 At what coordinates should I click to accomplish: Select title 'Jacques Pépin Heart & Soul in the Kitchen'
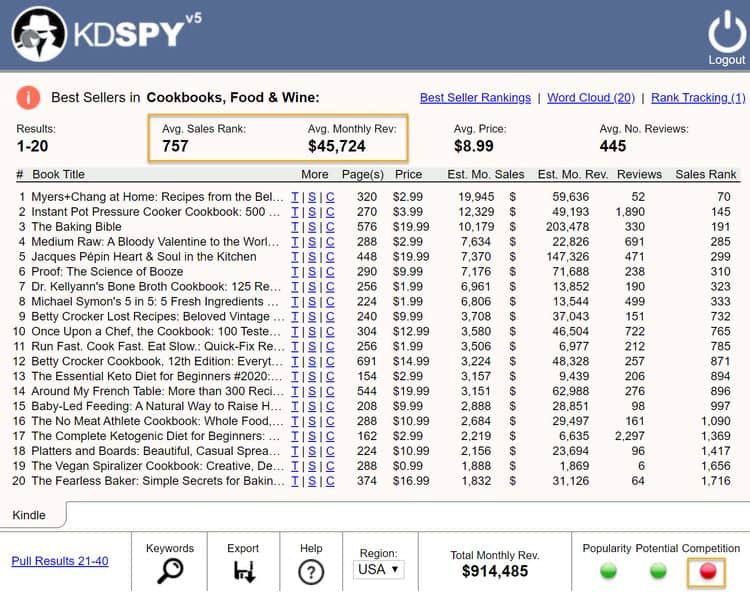point(143,257)
